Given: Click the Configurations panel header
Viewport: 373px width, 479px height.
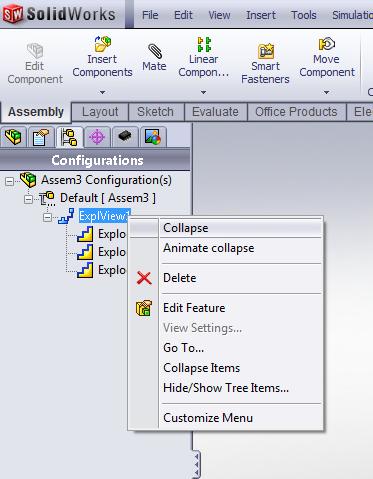Looking at the screenshot, I should 95,161.
